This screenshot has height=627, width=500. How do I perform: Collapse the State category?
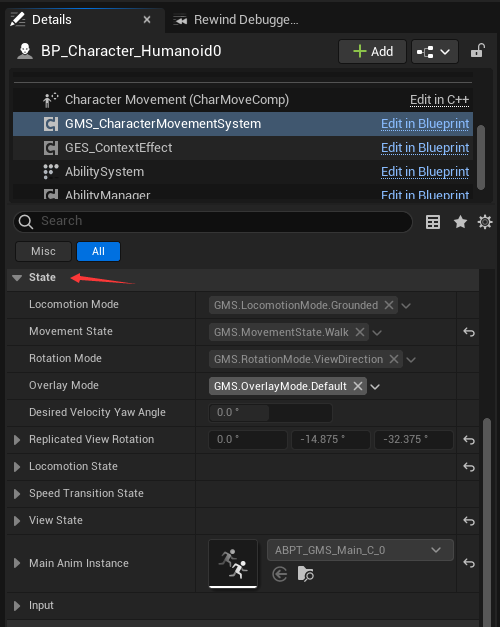[17, 278]
